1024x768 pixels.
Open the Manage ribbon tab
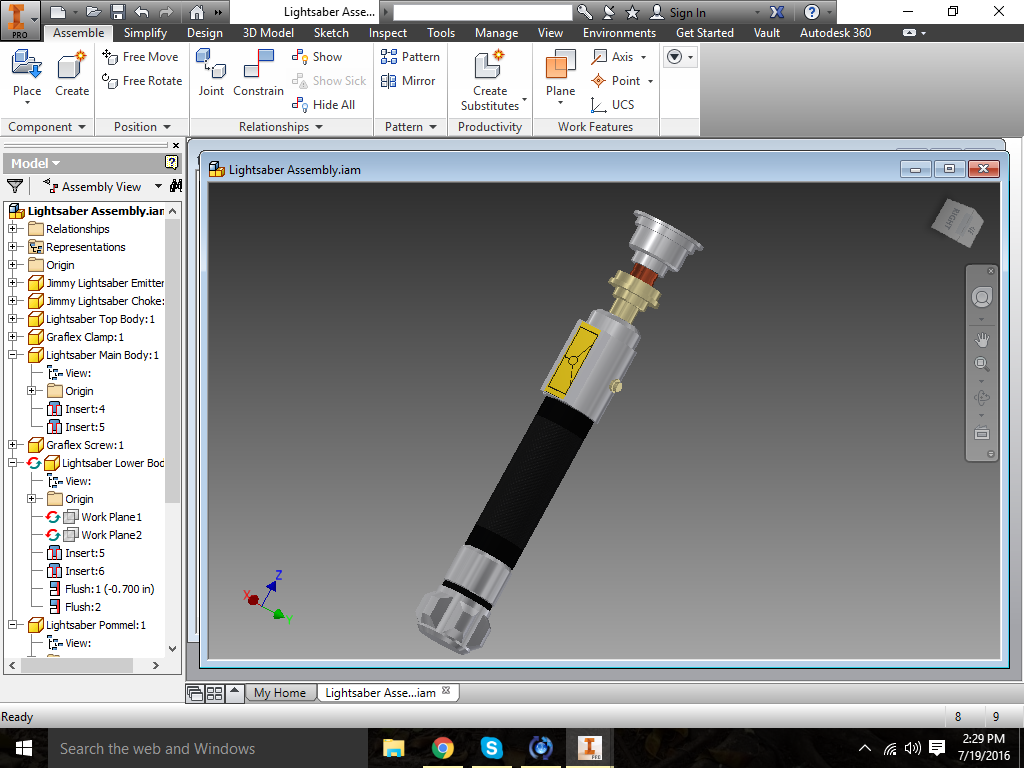pyautogui.click(x=496, y=33)
